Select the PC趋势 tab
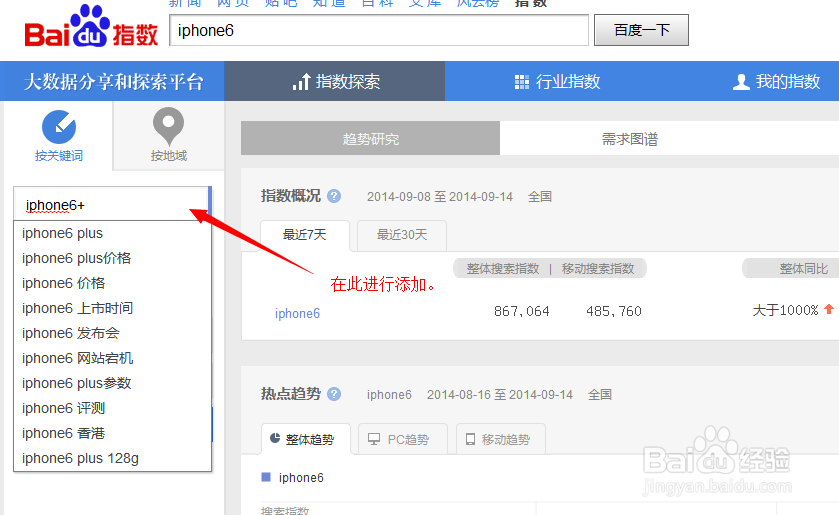This screenshot has width=839, height=515. [402, 439]
